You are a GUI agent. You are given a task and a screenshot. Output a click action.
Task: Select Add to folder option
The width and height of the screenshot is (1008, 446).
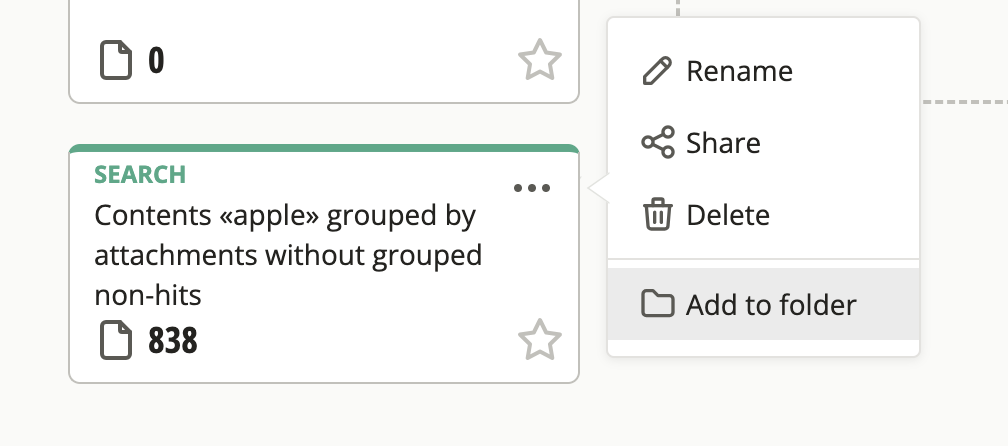(x=764, y=304)
